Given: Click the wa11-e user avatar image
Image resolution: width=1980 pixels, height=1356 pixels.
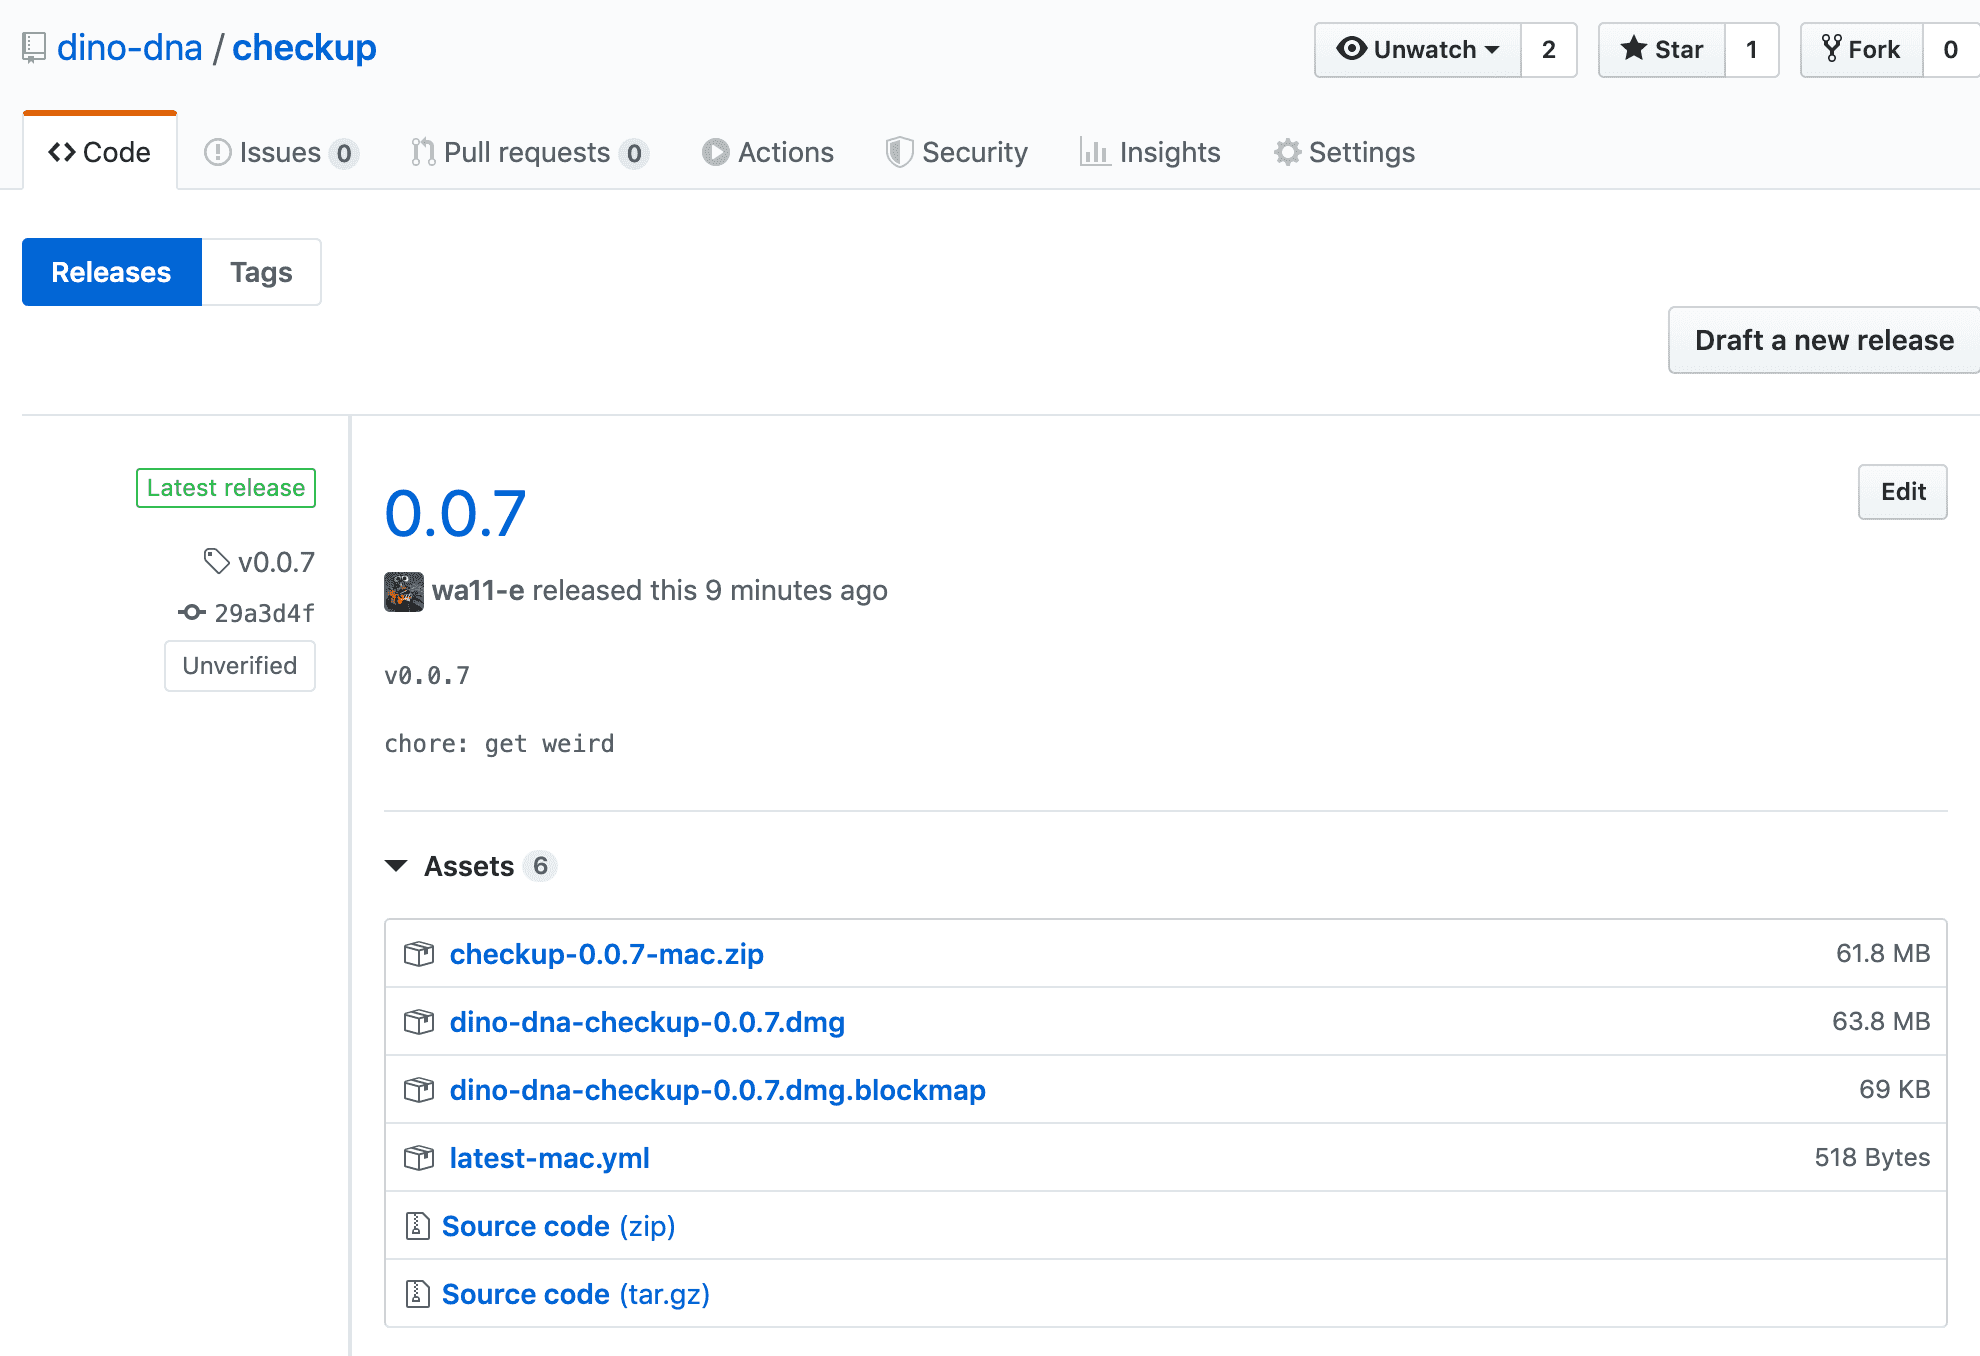Looking at the screenshot, I should (x=403, y=591).
